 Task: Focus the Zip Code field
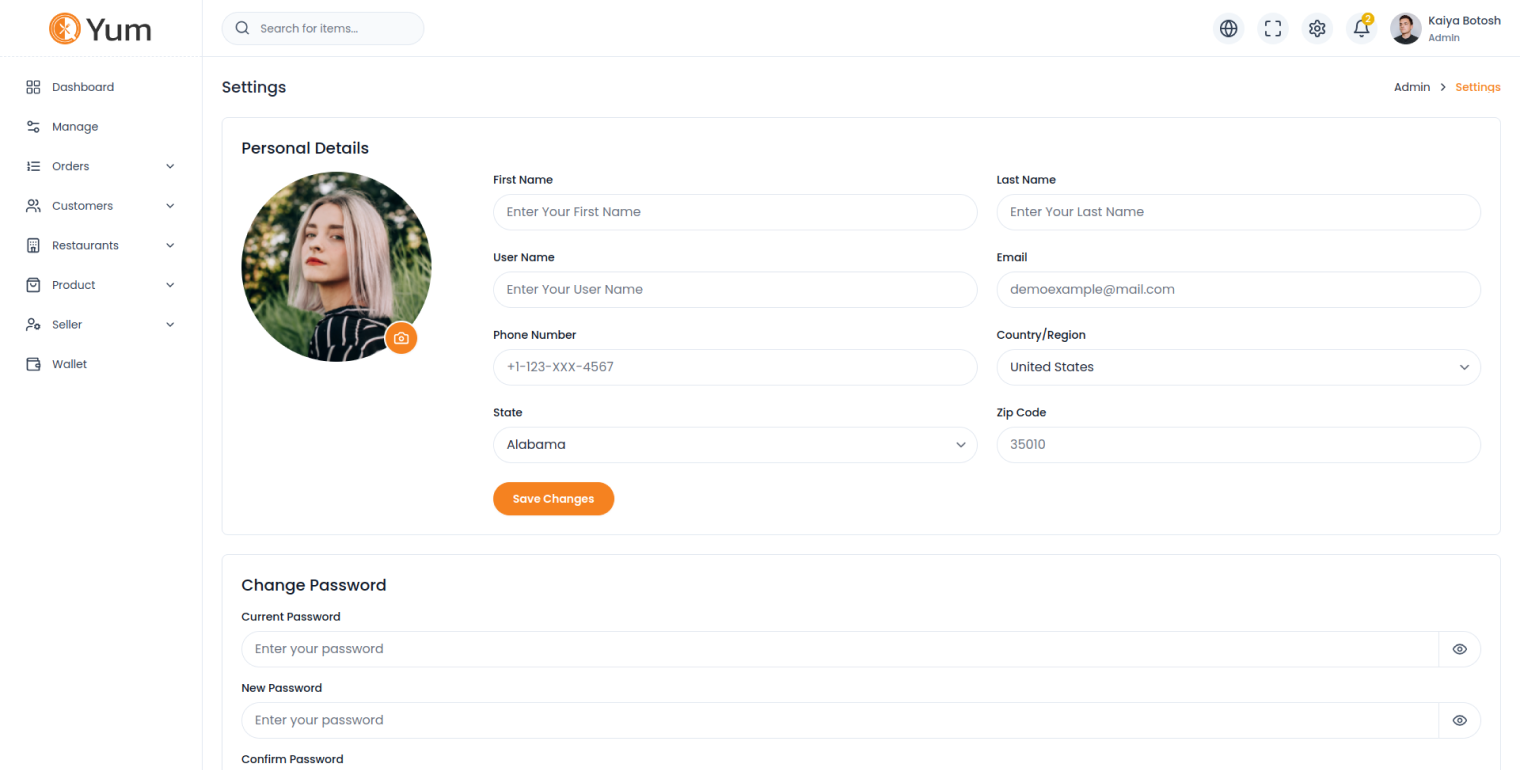tap(1238, 445)
